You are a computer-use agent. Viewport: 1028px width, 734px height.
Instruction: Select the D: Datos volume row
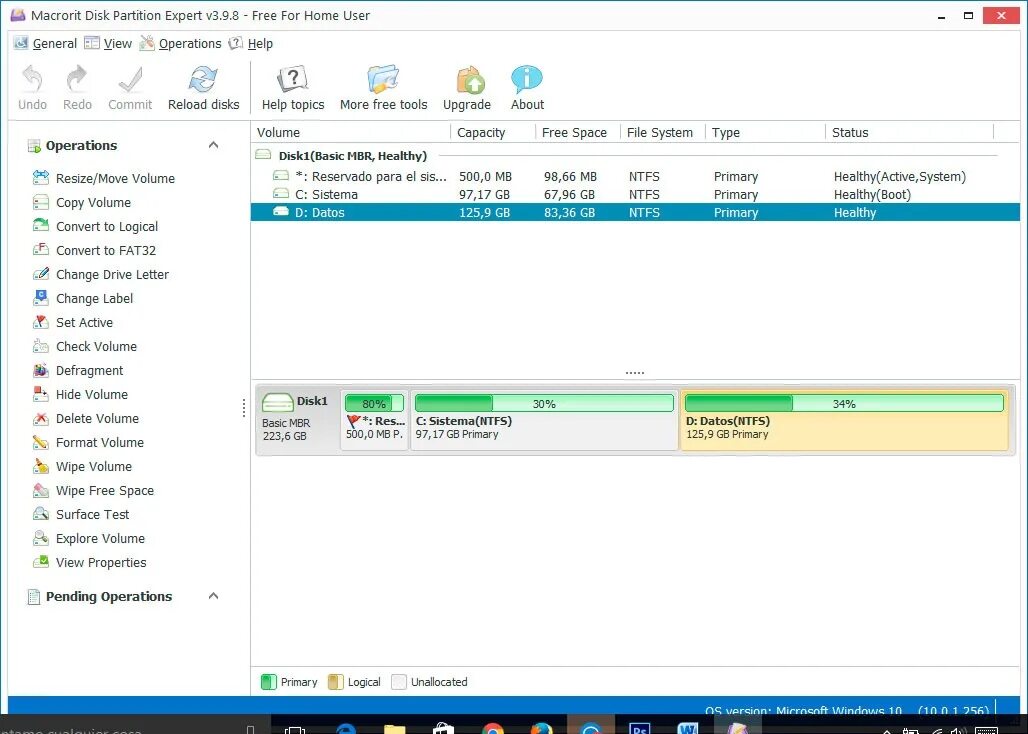[x=635, y=212]
